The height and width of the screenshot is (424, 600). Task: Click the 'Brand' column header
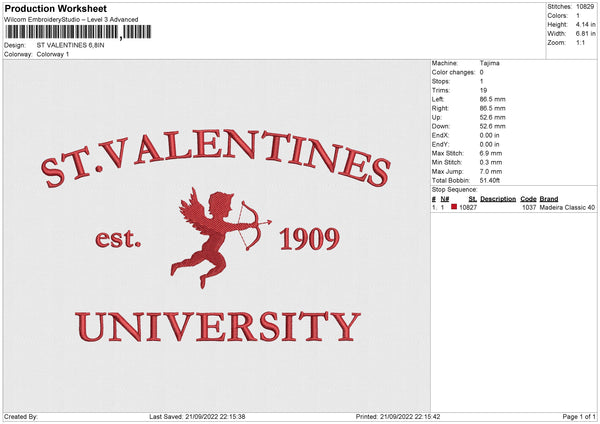(549, 199)
